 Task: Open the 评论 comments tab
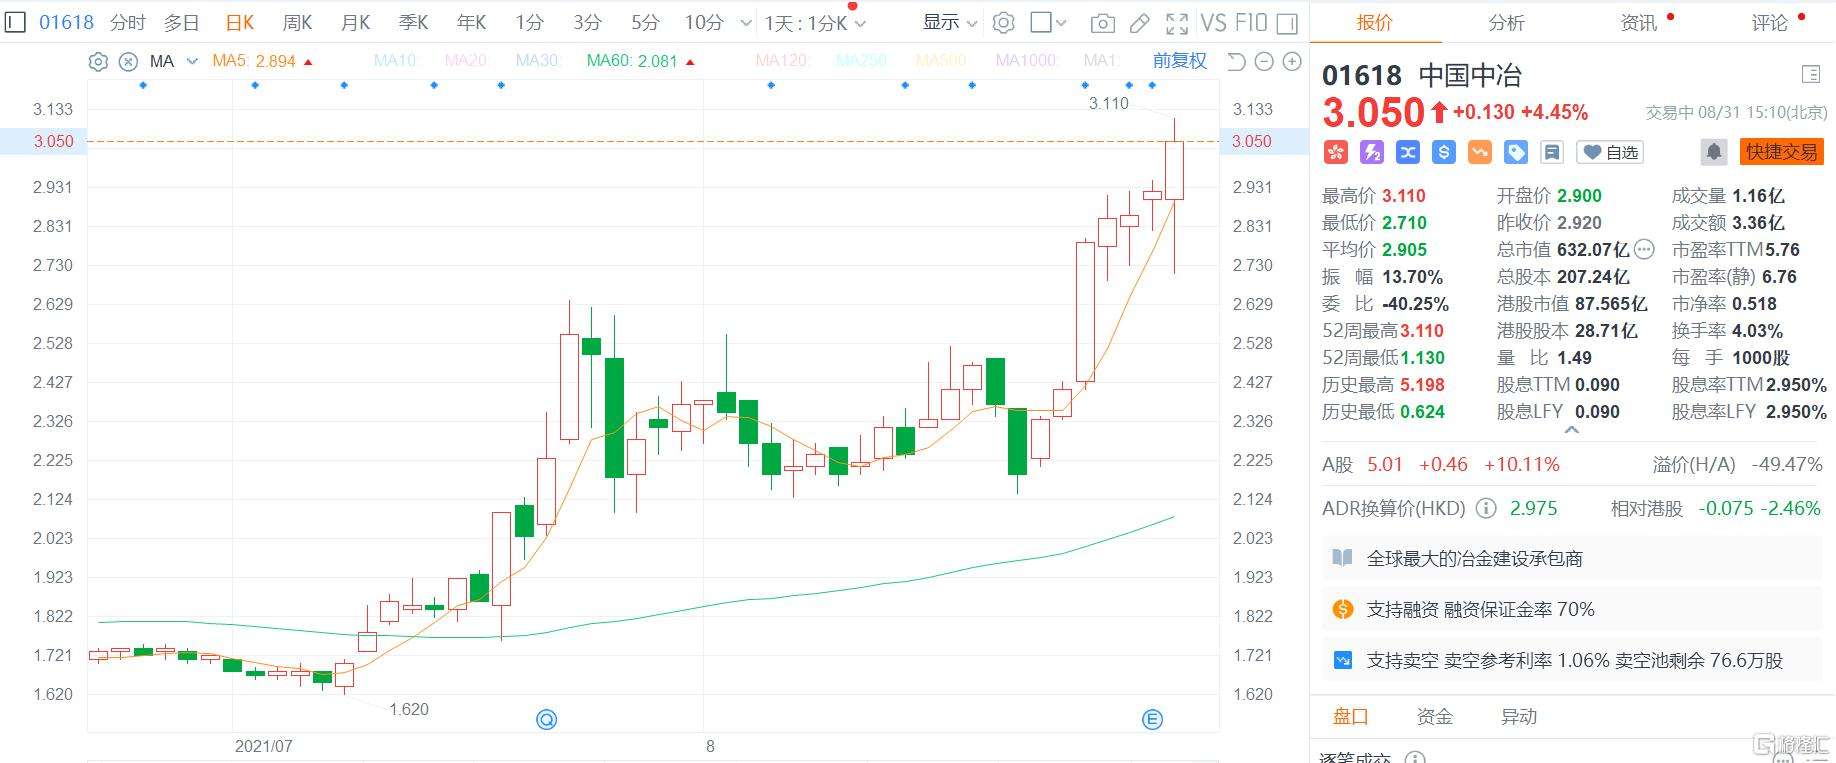coord(1769,22)
